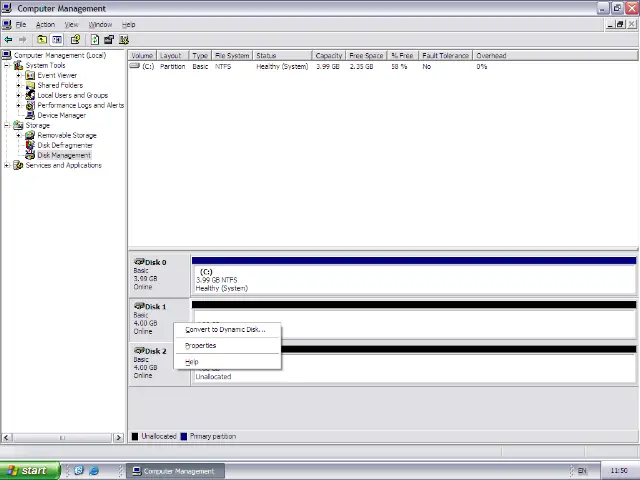This screenshot has width=640, height=480.
Task: Expand Performance Logs and Alerts node
Action: (18, 105)
